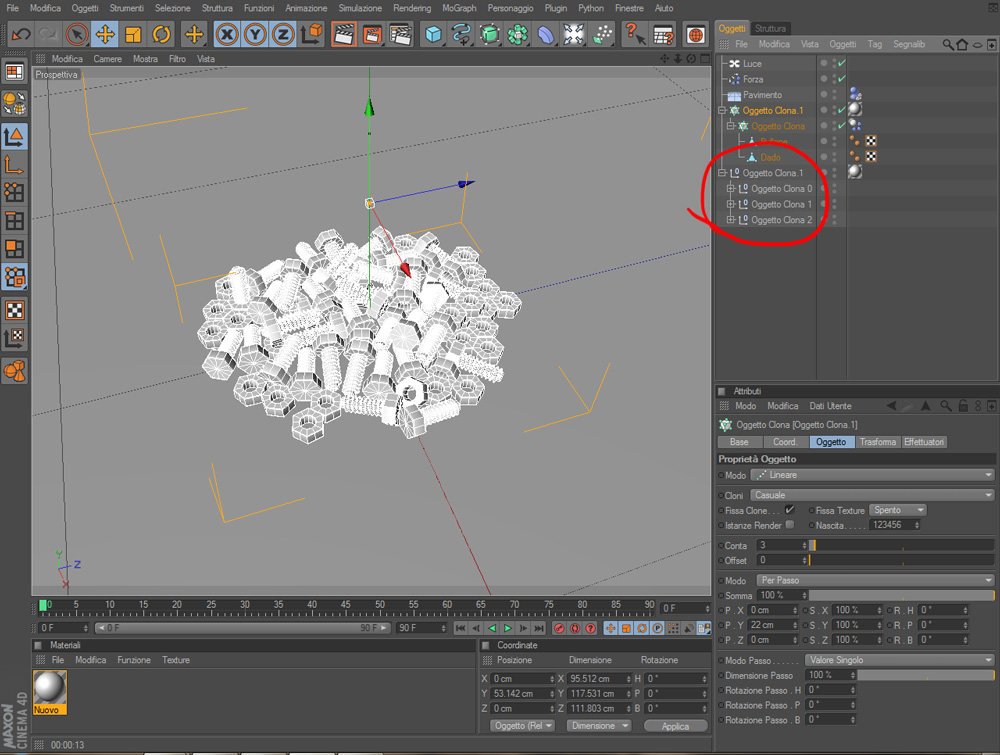Open the Oggetto (Rel) dropdown button

tap(523, 726)
